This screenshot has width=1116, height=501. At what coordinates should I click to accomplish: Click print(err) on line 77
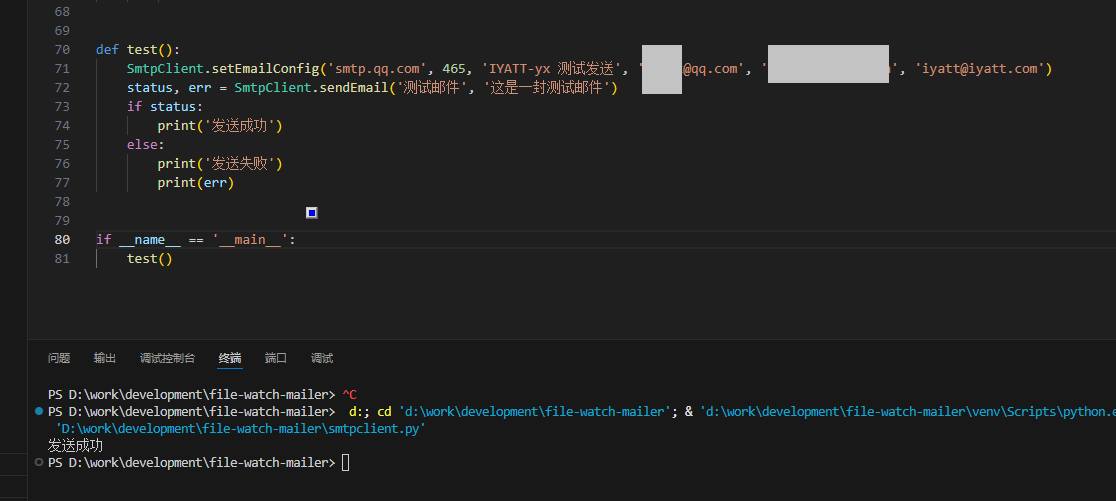[x=195, y=183]
